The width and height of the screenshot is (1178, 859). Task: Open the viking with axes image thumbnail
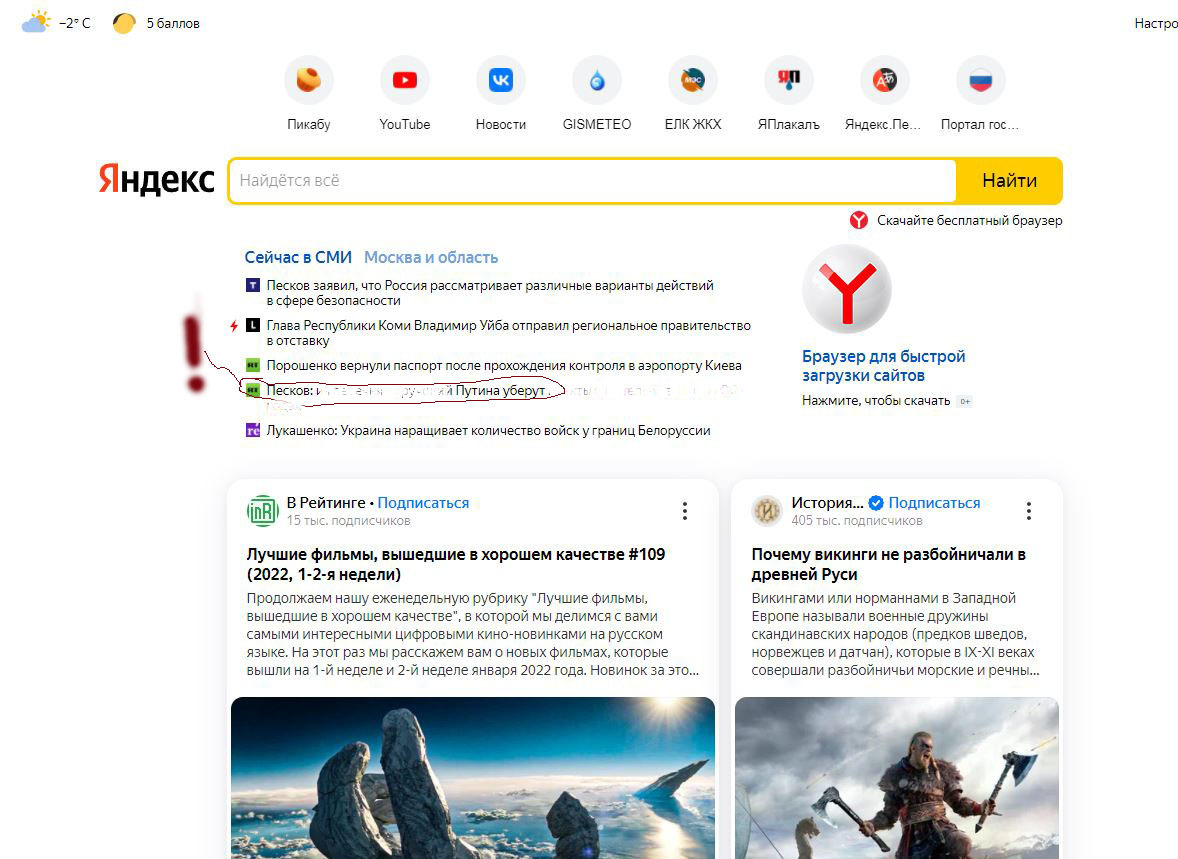[x=896, y=778]
